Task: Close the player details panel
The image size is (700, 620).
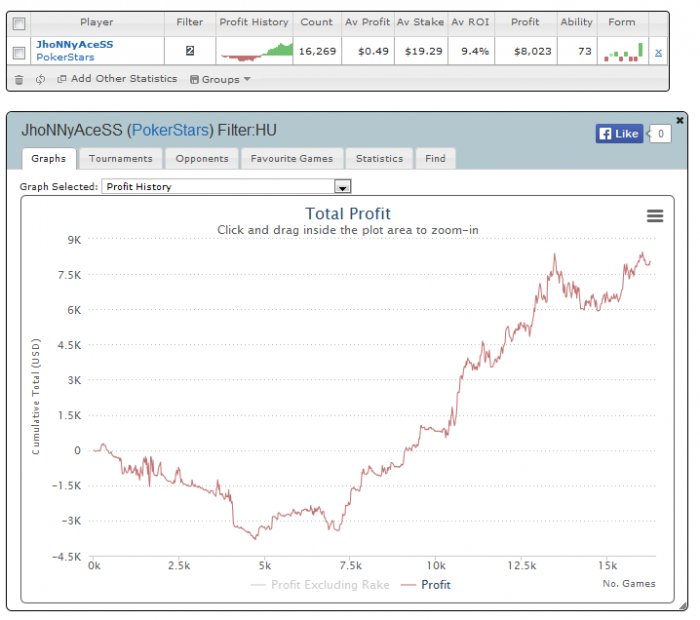Action: [679, 120]
